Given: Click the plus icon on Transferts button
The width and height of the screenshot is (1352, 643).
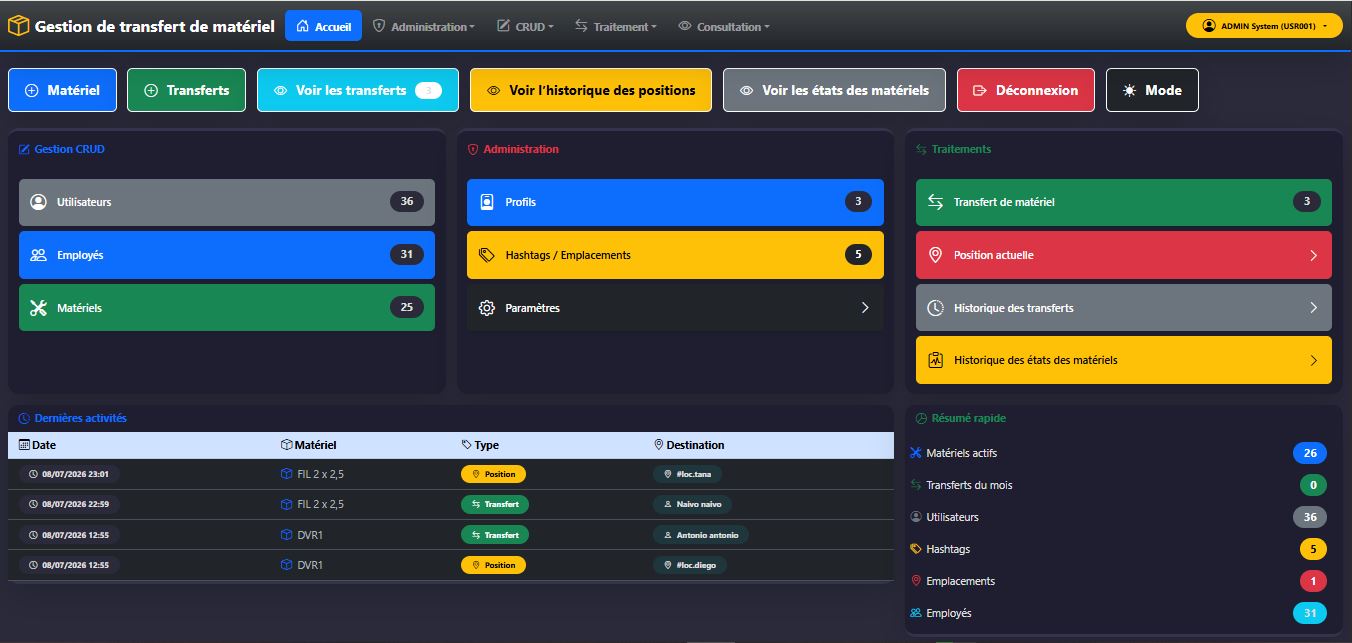Looking at the screenshot, I should [x=151, y=90].
